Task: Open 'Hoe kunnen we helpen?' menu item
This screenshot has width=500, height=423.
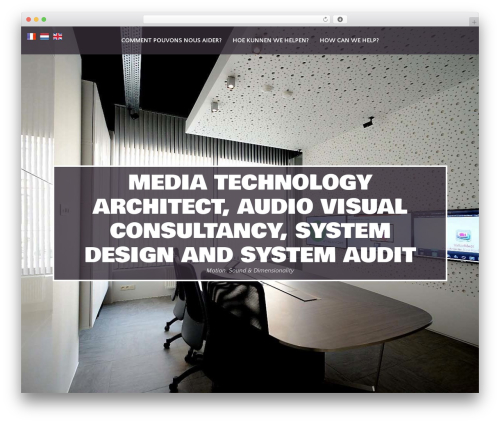Action: (x=271, y=40)
